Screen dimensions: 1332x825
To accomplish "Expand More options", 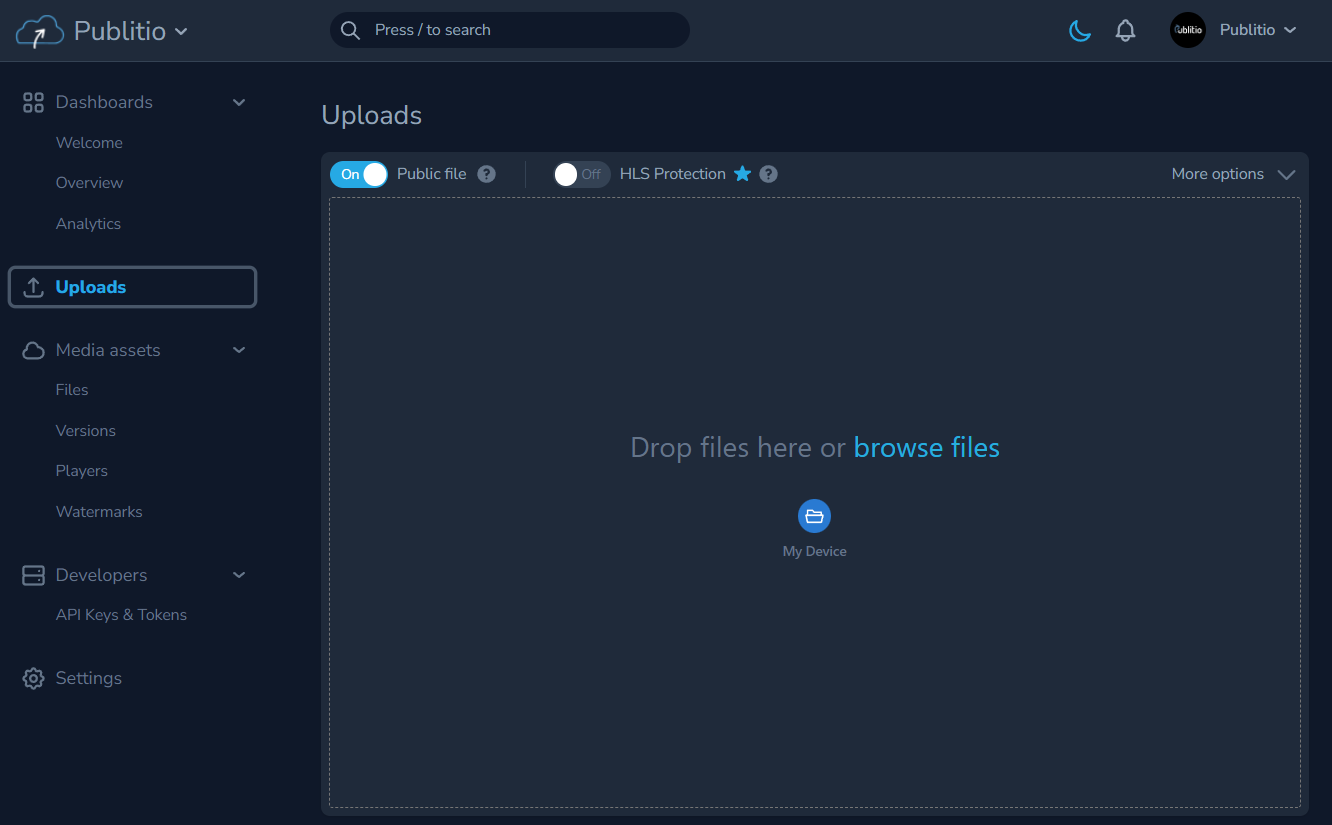I will coord(1234,173).
